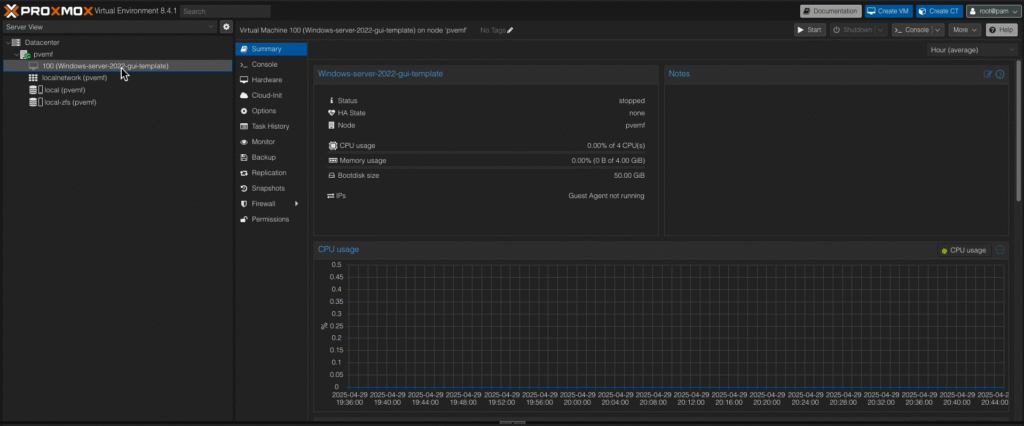
Task: Open the Shutdown dropdown arrow
Action: pyautogui.click(x=881, y=30)
